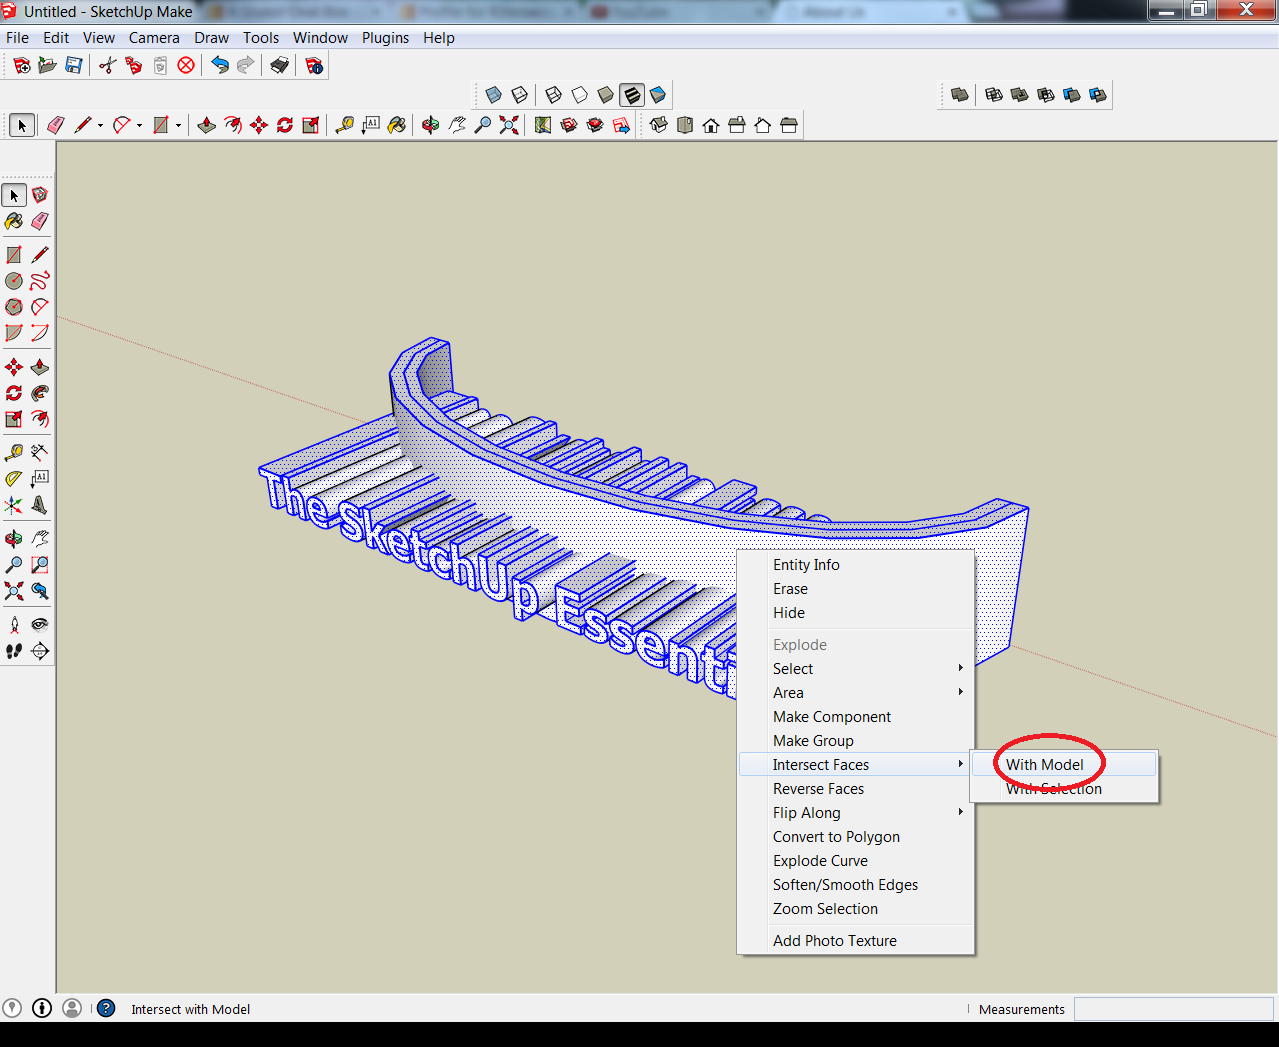
Task: Expand the Rectangle tool dropdown arrow
Action: click(178, 125)
